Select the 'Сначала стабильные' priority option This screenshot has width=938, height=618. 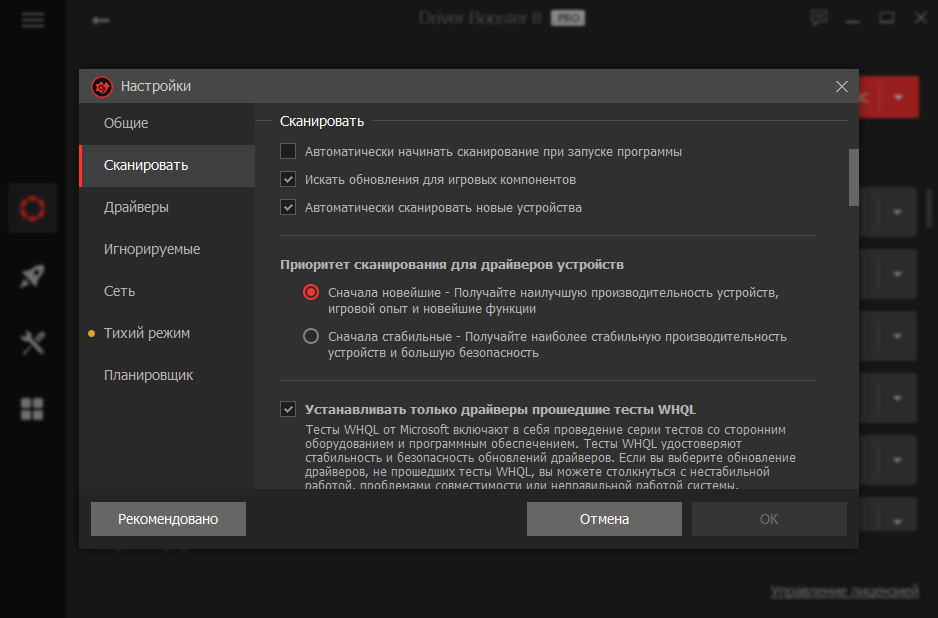pyautogui.click(x=311, y=337)
